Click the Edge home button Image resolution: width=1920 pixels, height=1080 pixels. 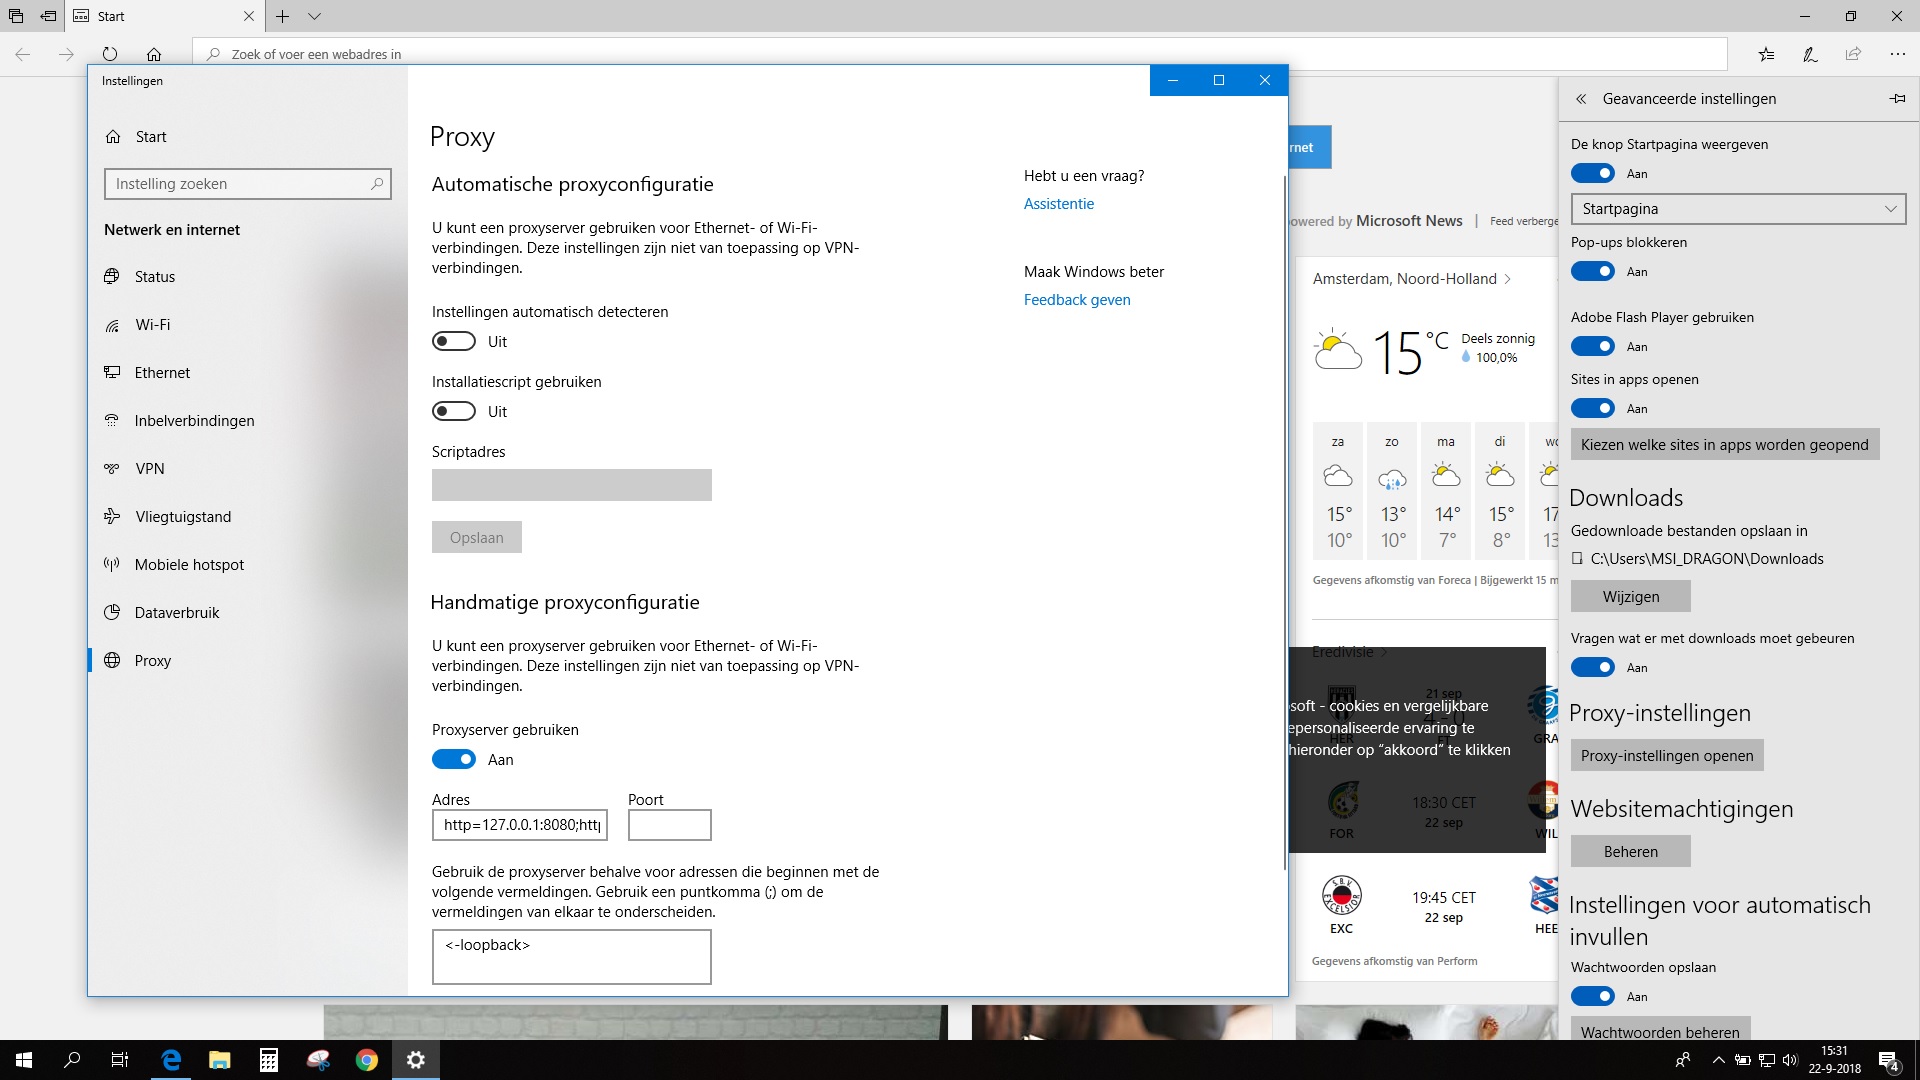coord(154,54)
